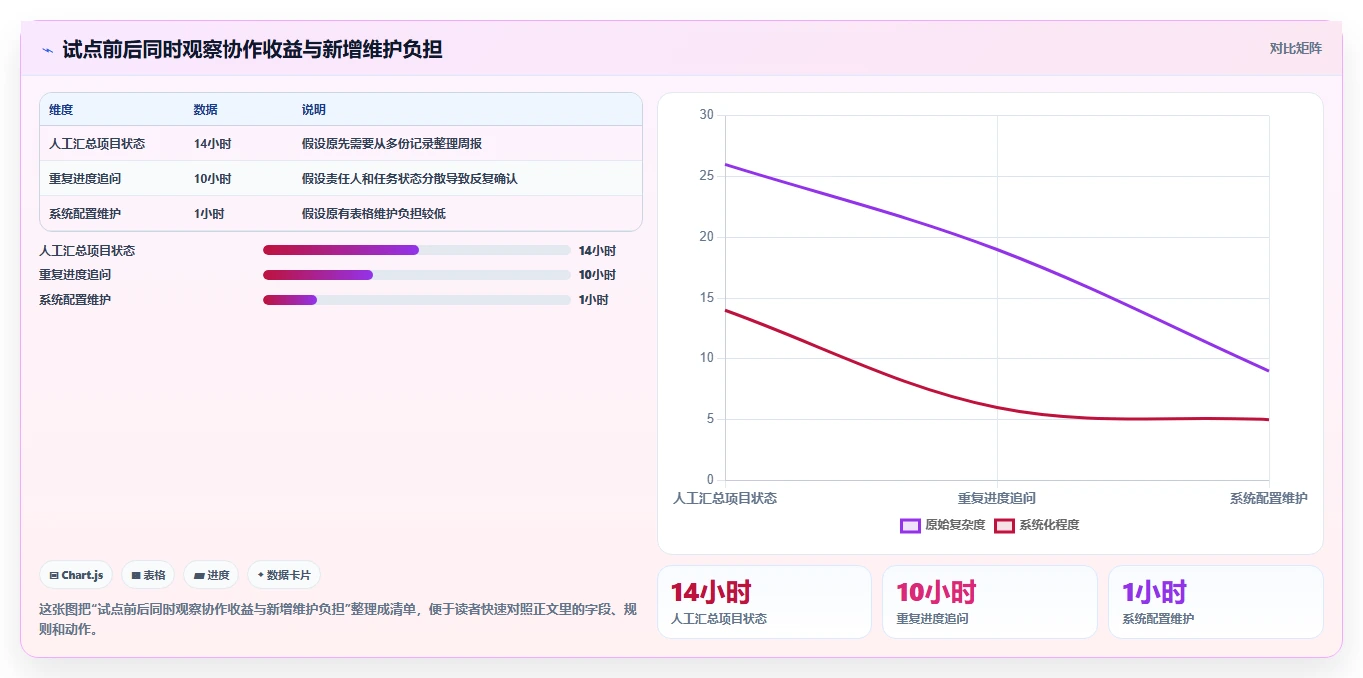Click the lightning icon beside the title

tap(47, 49)
